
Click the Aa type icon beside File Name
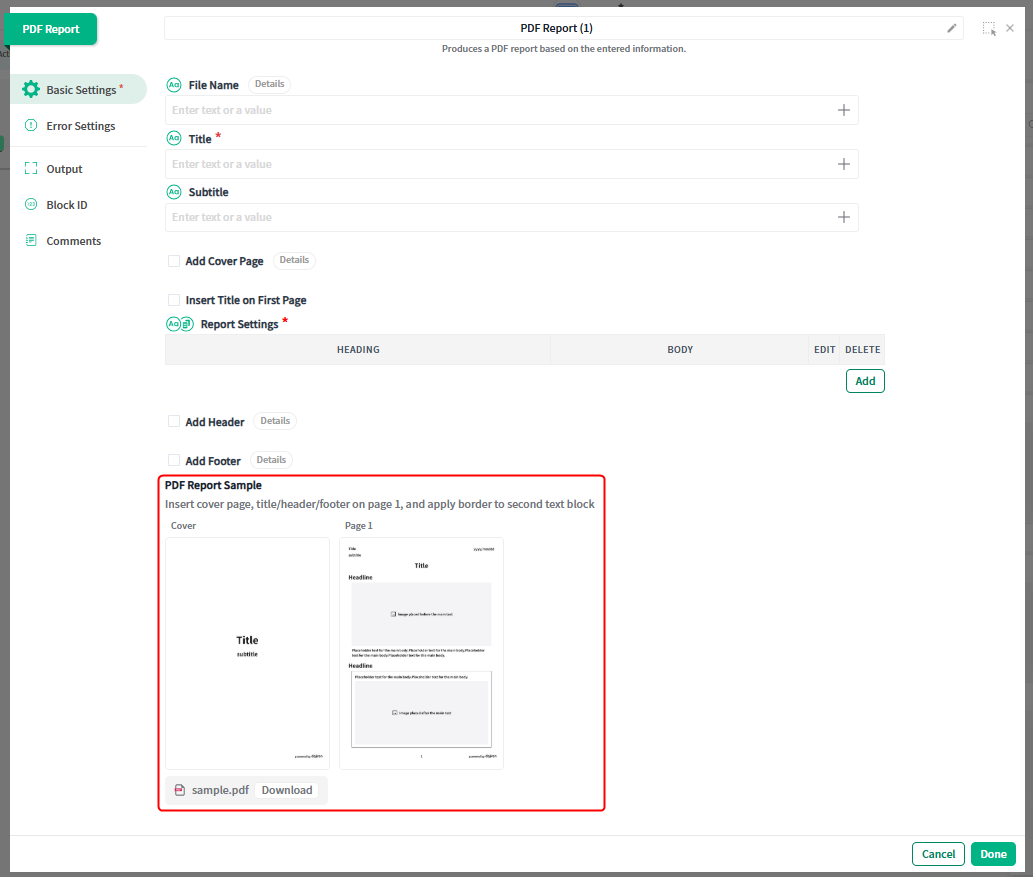174,85
